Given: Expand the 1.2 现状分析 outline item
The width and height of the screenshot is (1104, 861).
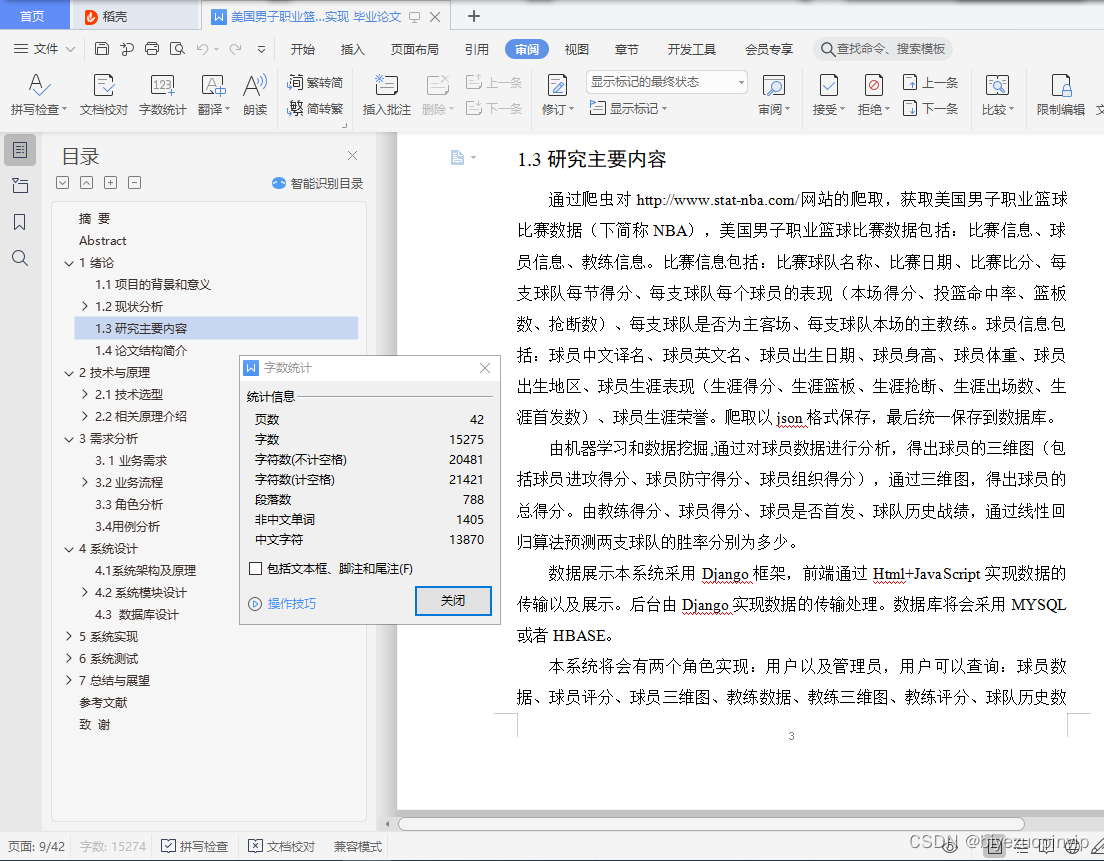Looking at the screenshot, I should (x=85, y=306).
